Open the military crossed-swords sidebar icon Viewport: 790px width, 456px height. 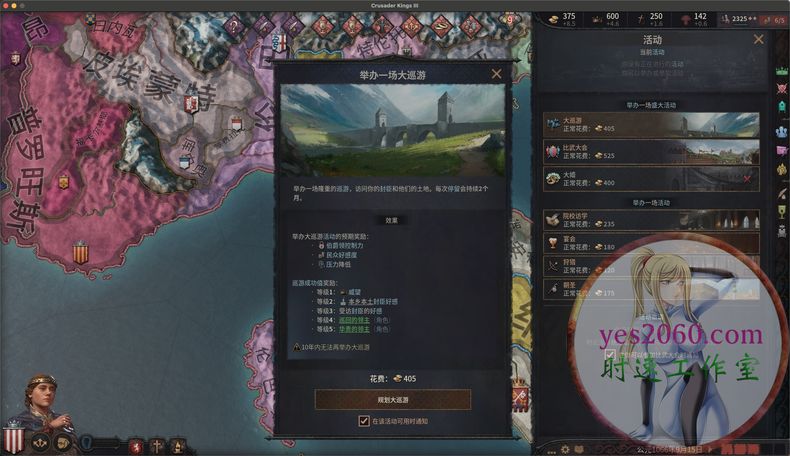pos(781,89)
